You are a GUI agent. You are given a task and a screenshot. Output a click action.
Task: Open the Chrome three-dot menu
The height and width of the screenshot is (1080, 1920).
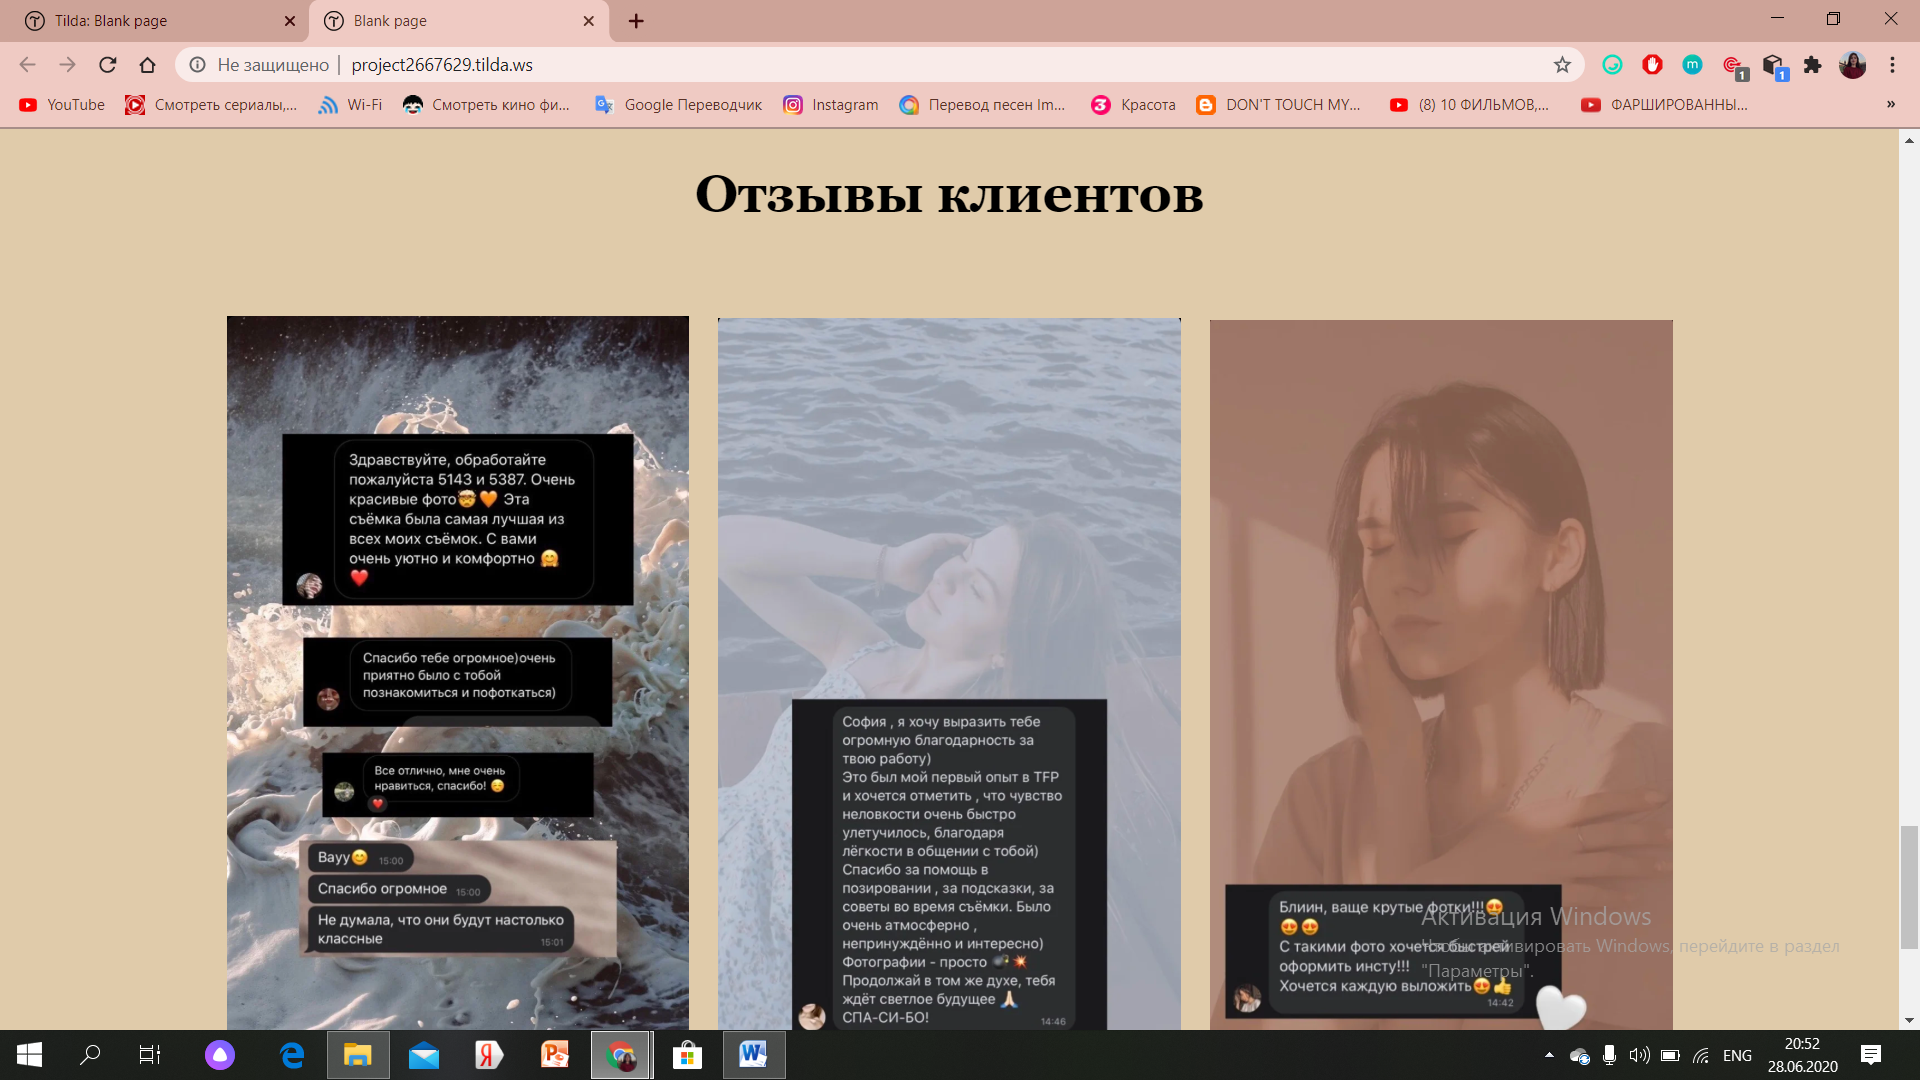pyautogui.click(x=1892, y=65)
